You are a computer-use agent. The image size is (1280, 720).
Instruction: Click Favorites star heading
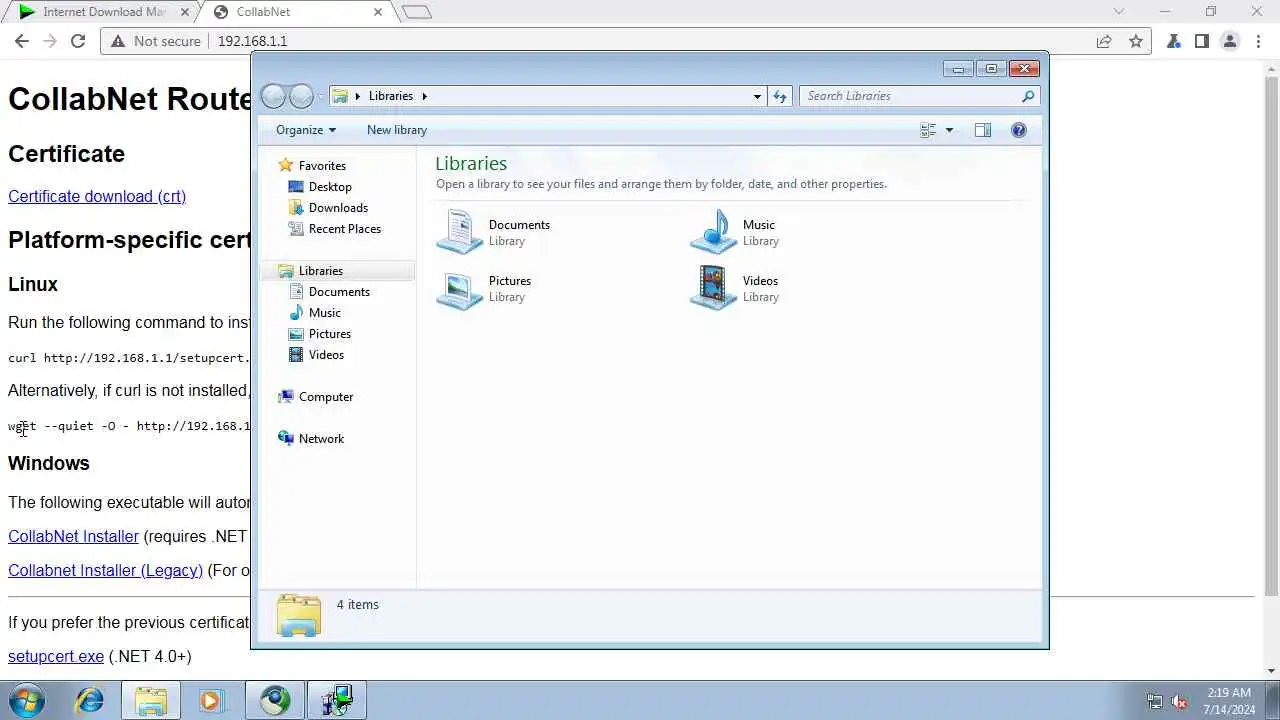coord(312,166)
